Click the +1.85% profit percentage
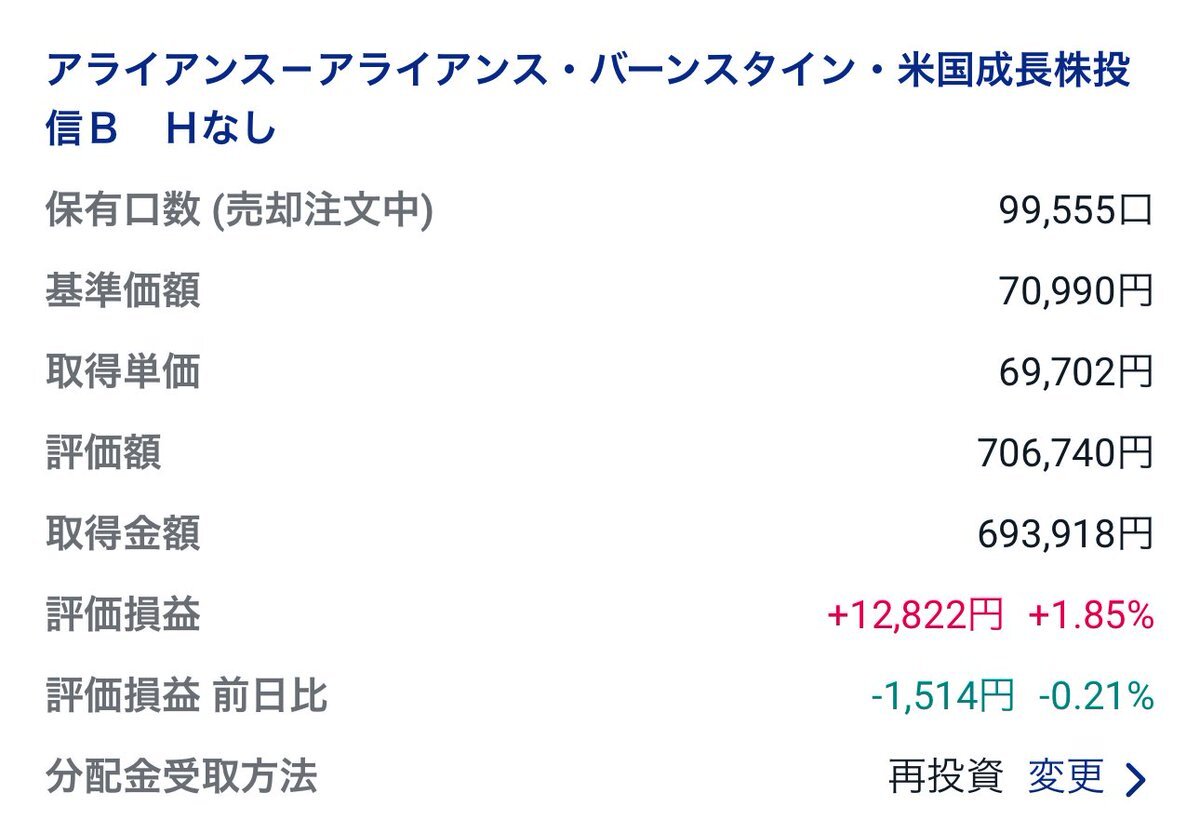The height and width of the screenshot is (820, 1200). [x=1091, y=615]
